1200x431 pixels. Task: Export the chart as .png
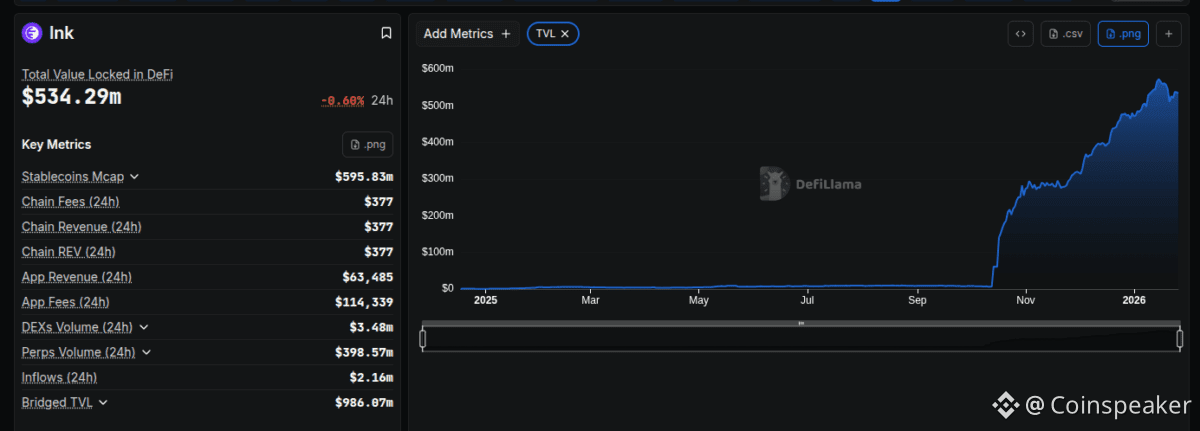pos(1122,34)
